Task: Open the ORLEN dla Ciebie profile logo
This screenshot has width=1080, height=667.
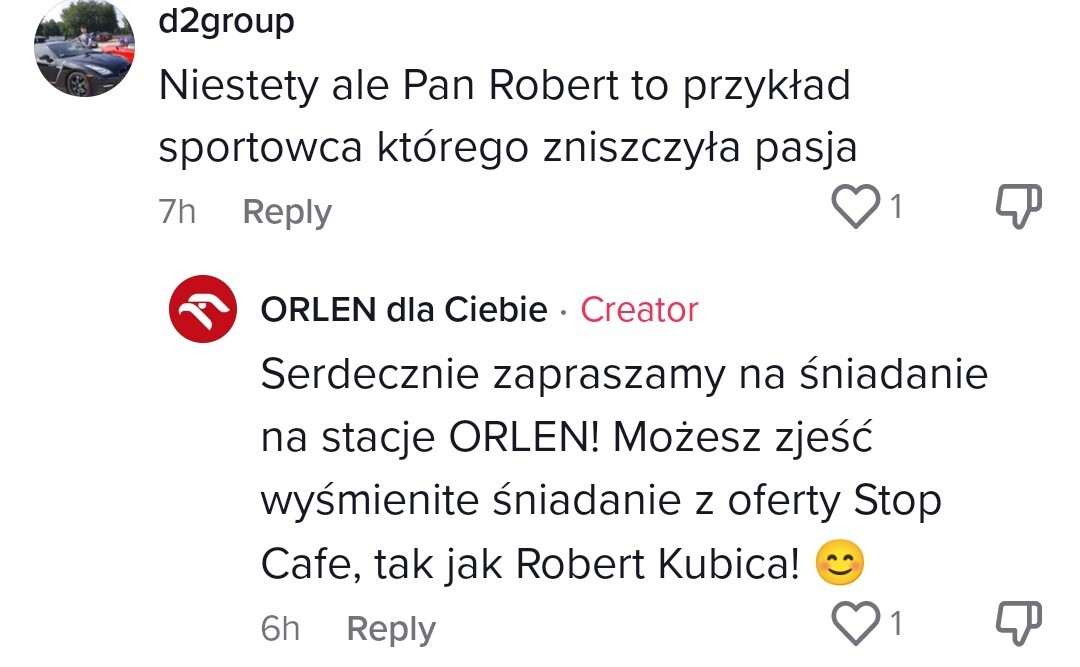Action: 202,309
